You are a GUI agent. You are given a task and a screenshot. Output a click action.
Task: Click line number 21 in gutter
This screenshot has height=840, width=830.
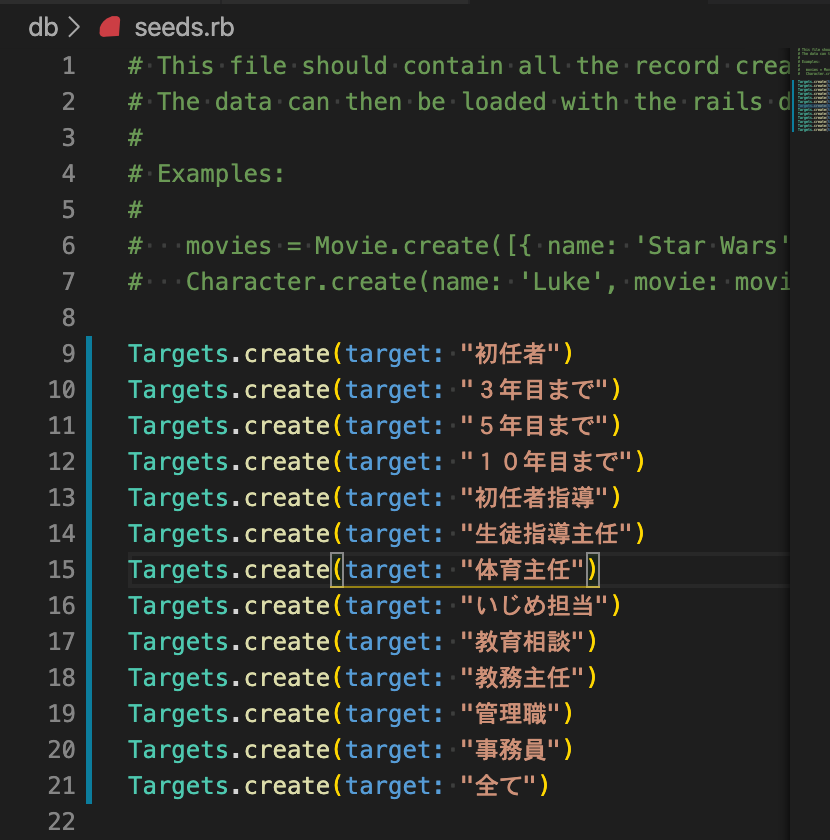pos(62,785)
